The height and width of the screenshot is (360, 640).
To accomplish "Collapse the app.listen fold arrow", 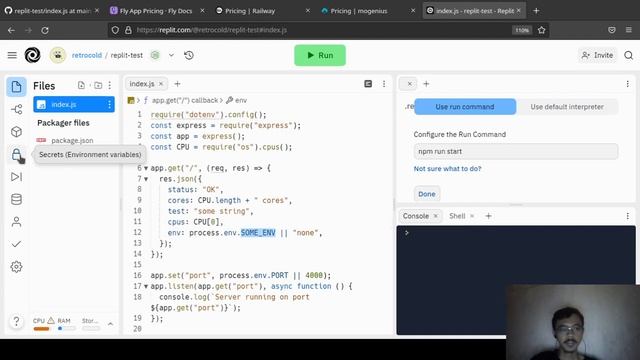I will click(146, 287).
